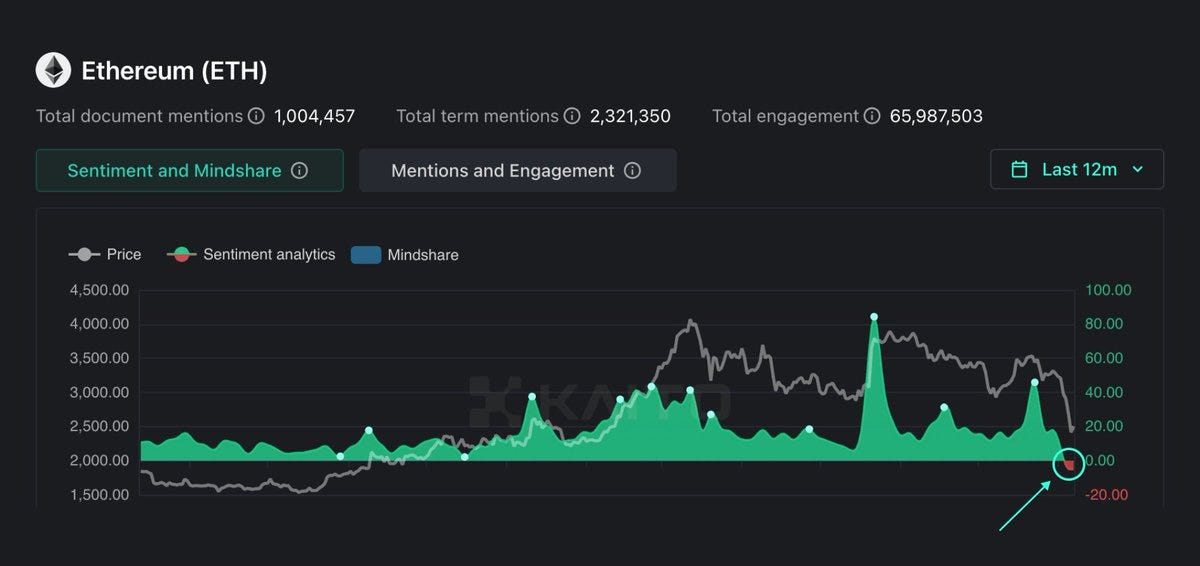Screen dimensions: 1200x566
Task: Click info icon in Sentiment and Mindshare tab
Action: [x=299, y=170]
